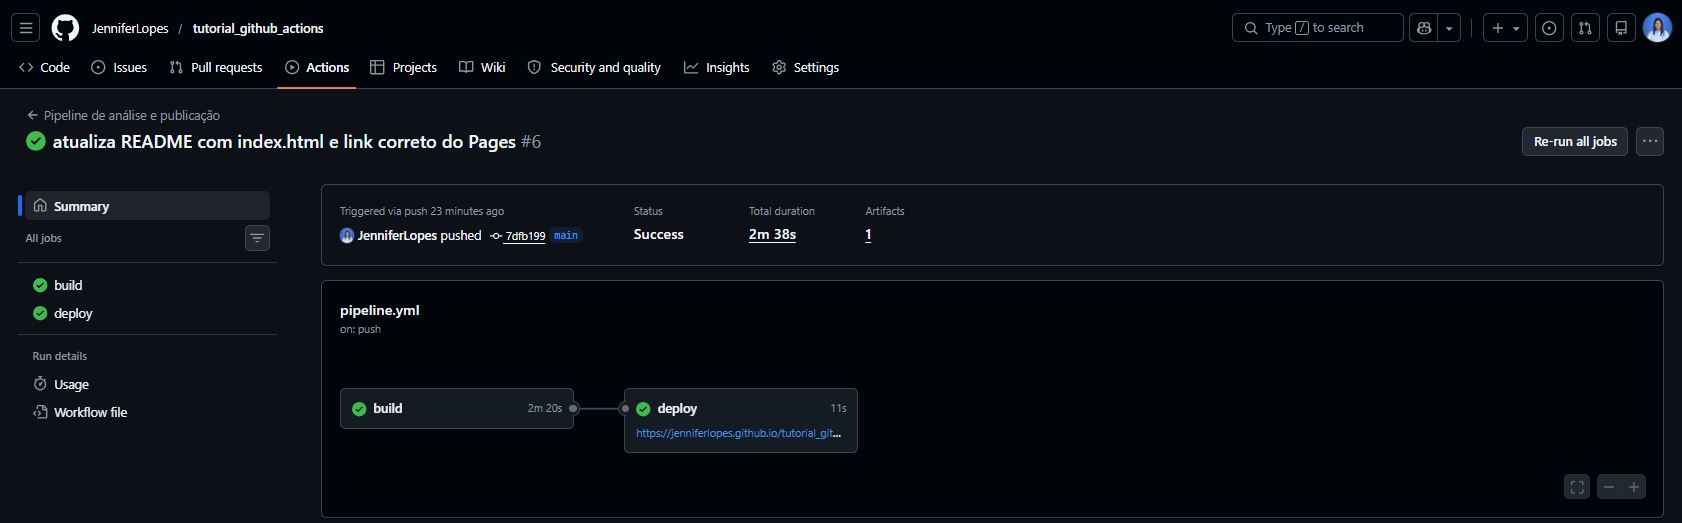Open the hamburger navigation menu
Viewport: 1682px width, 523px height.
(26, 28)
